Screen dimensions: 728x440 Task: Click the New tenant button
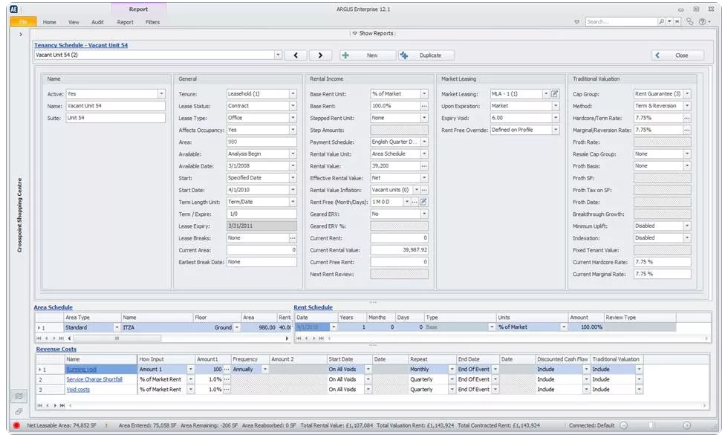[x=367, y=55]
